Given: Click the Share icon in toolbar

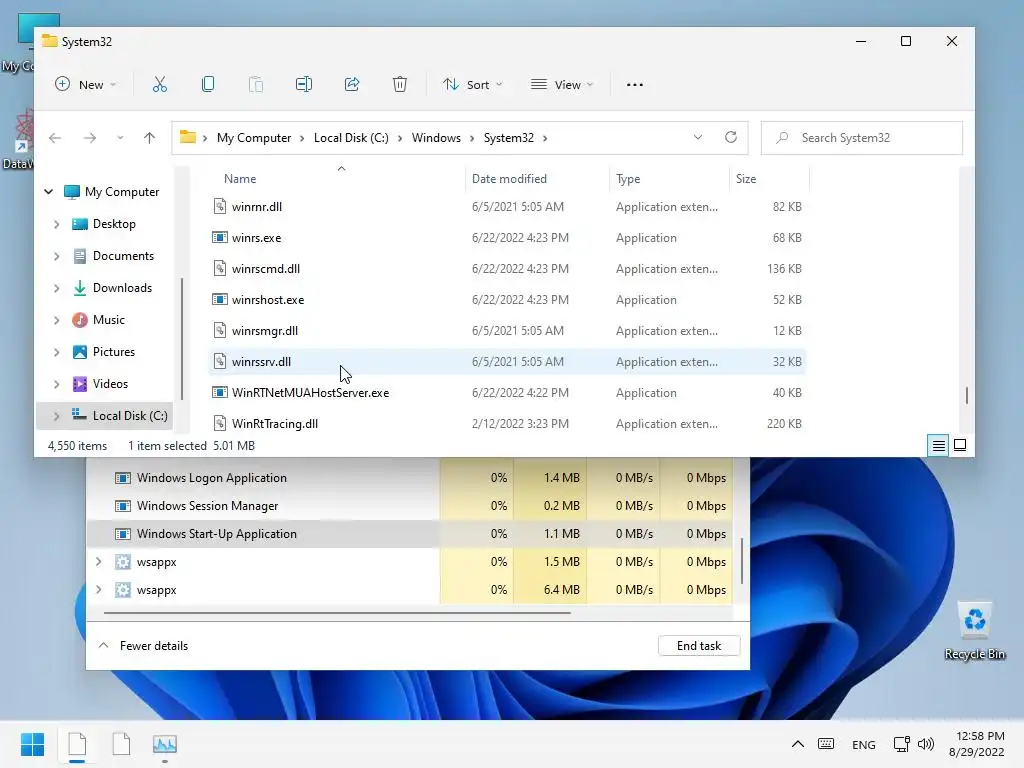Looking at the screenshot, I should point(352,84).
